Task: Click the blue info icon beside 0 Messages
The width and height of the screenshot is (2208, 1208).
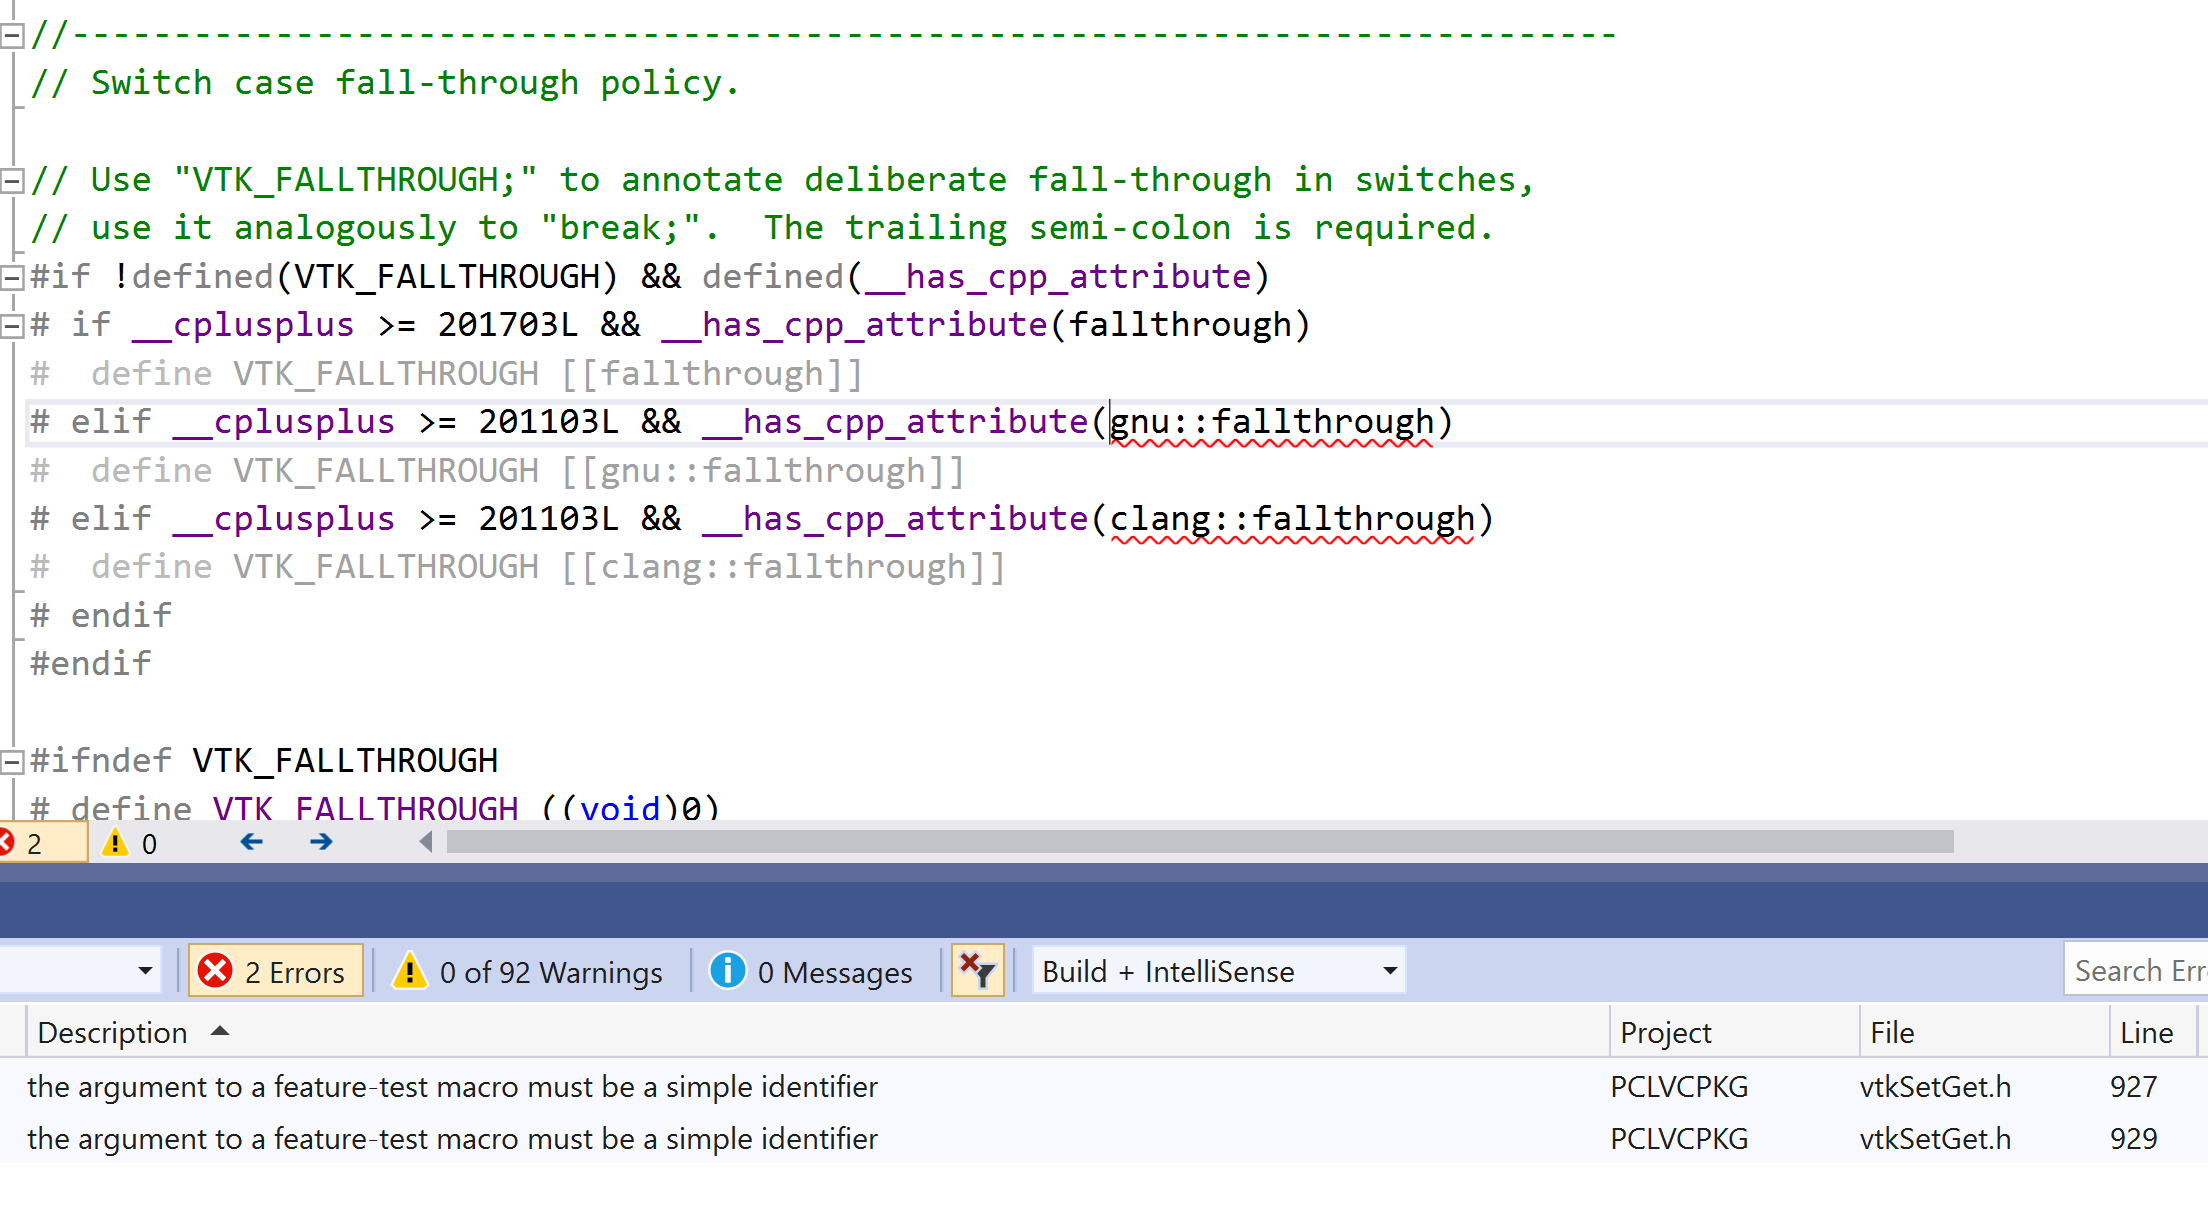Action: (x=727, y=970)
